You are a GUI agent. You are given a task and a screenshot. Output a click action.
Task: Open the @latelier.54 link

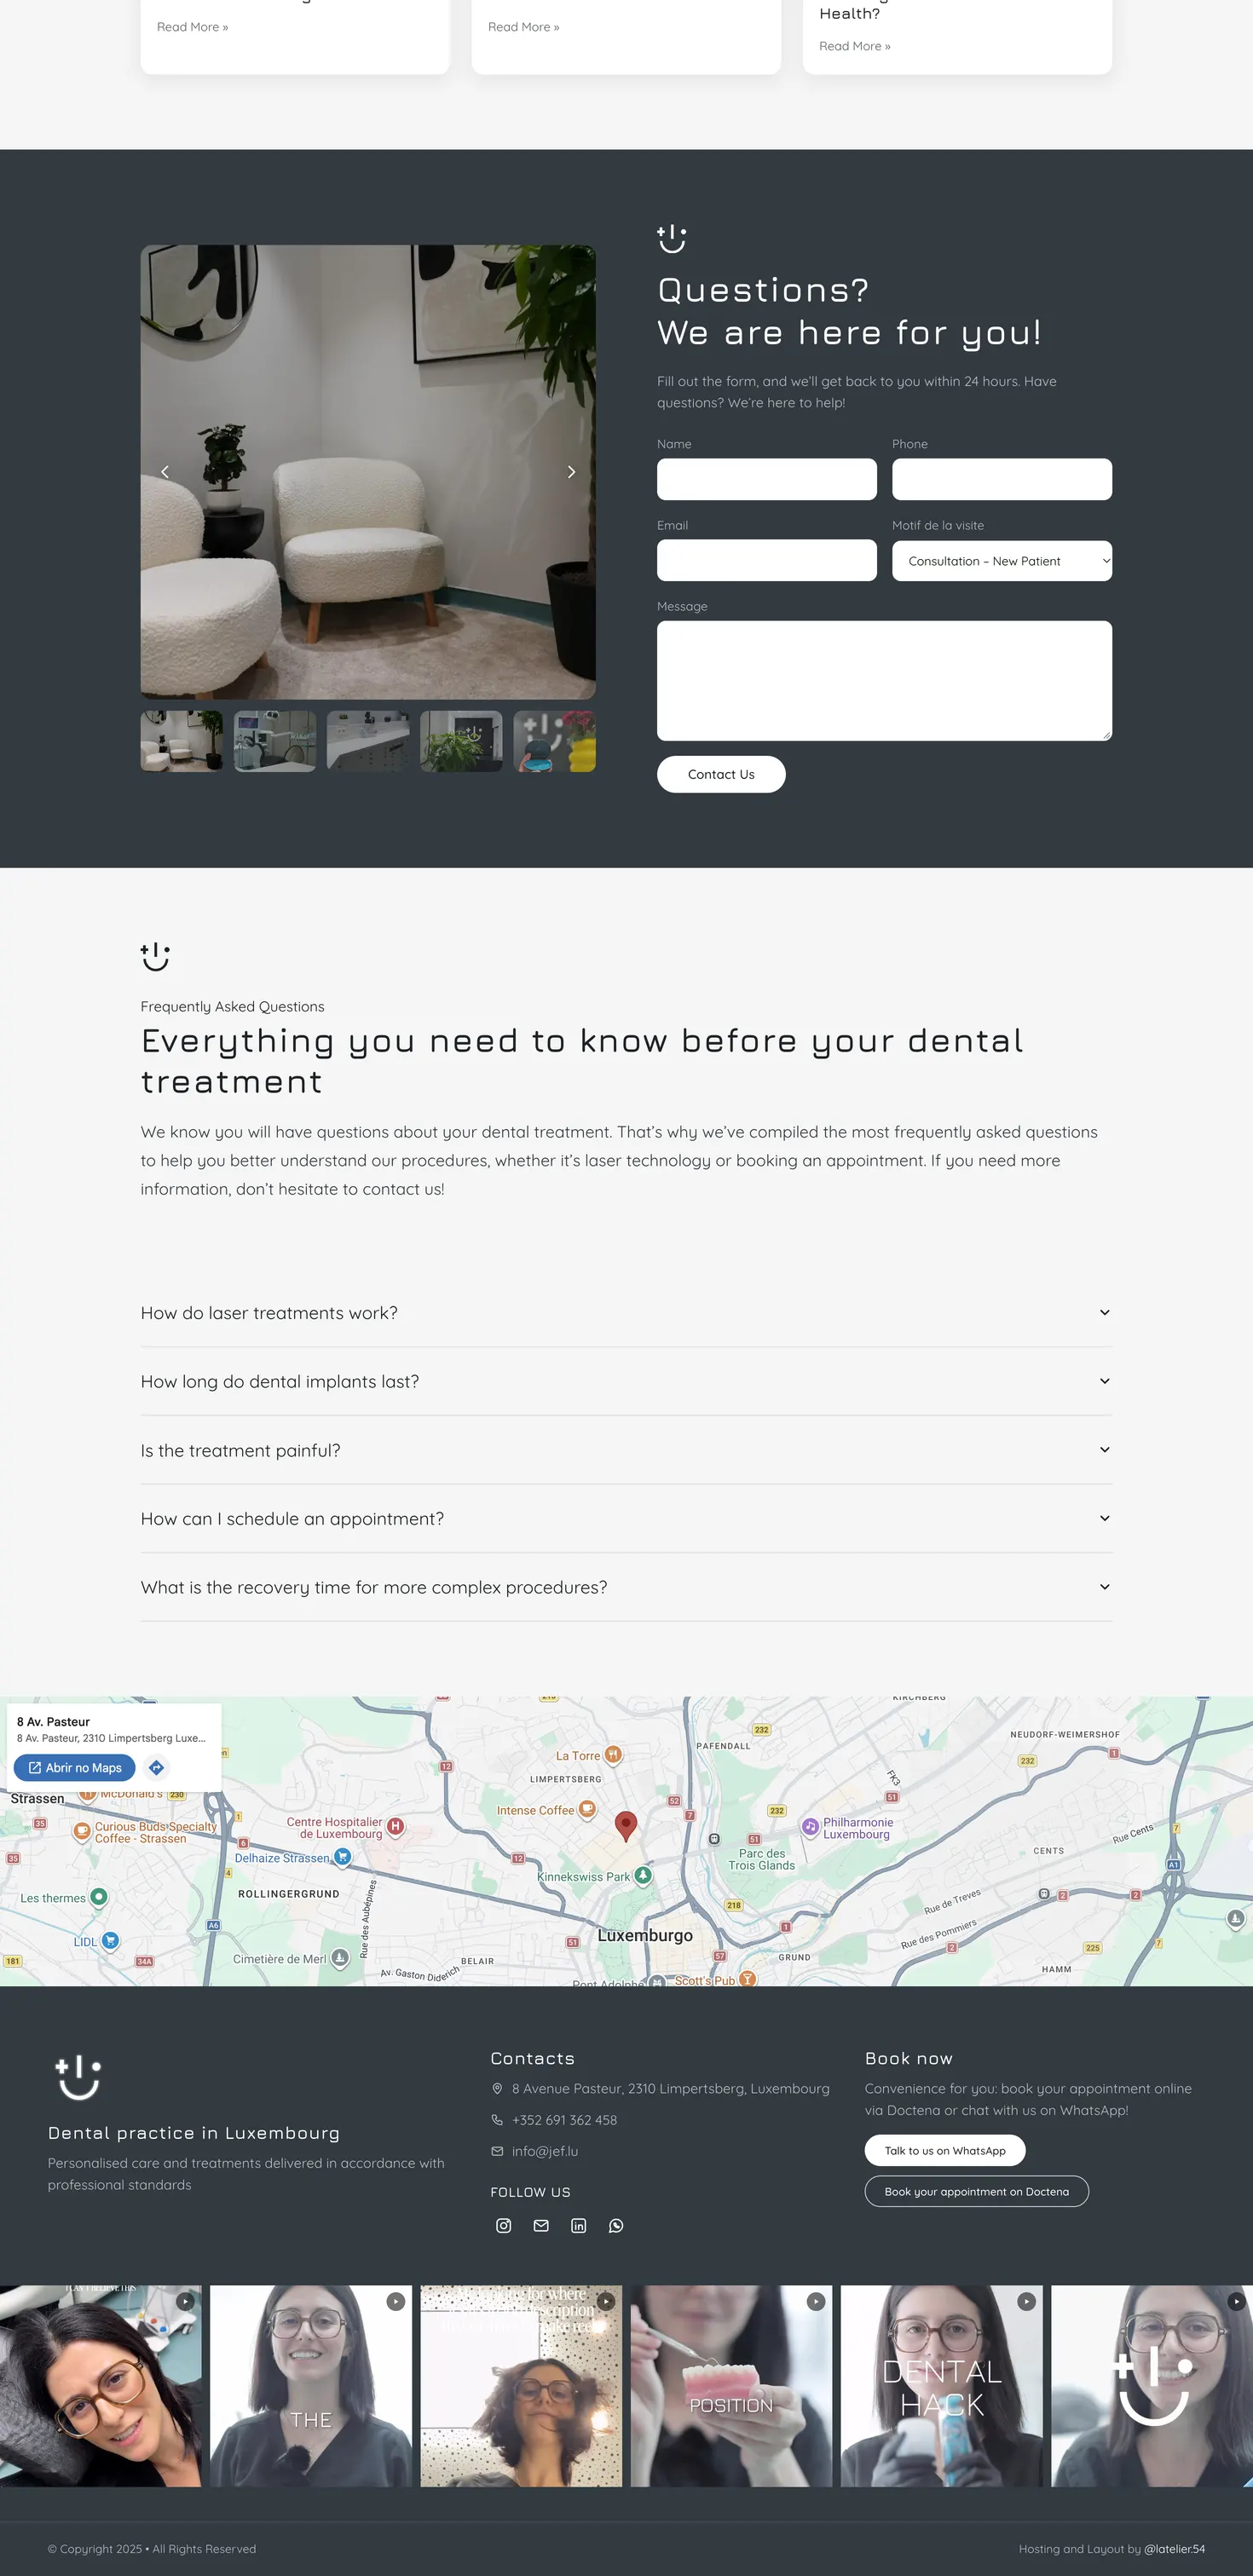(x=1174, y=2549)
